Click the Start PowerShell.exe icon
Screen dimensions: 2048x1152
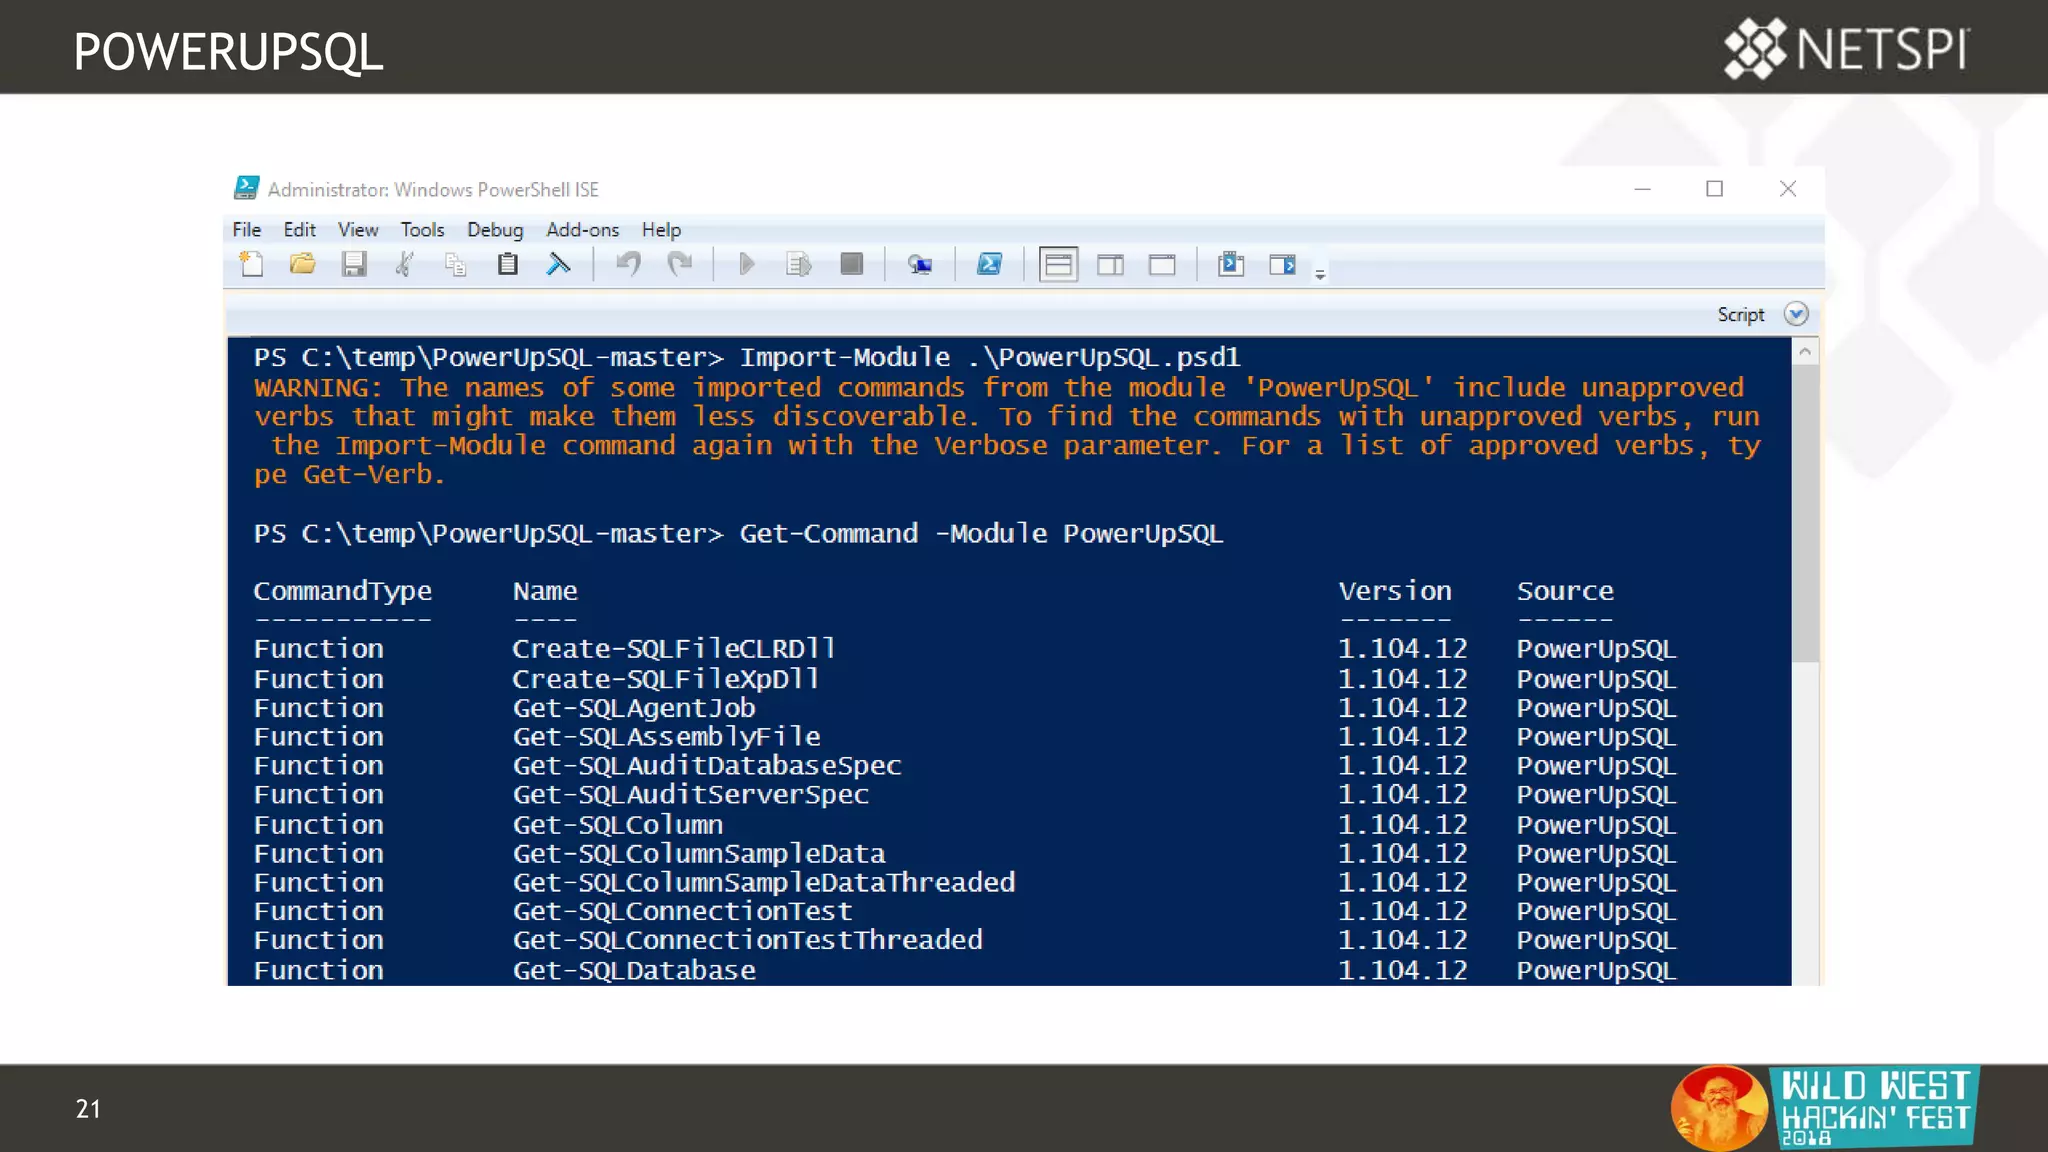click(x=989, y=264)
